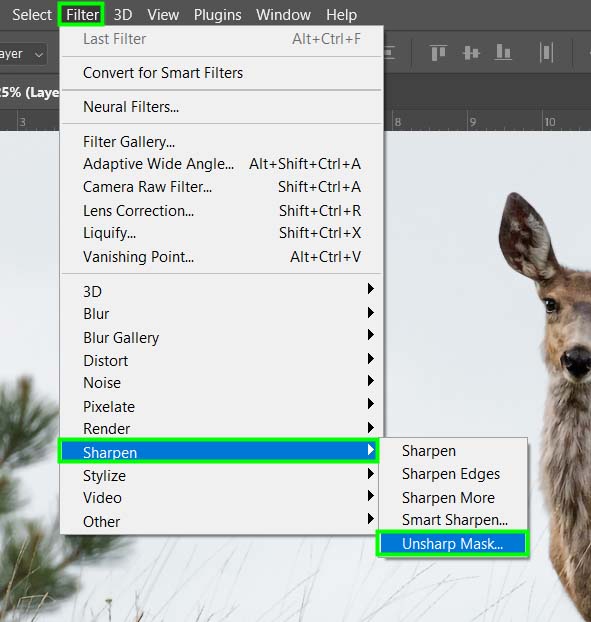Open the Layer dropdown in options bar
This screenshot has width=591, height=622.
point(22,54)
